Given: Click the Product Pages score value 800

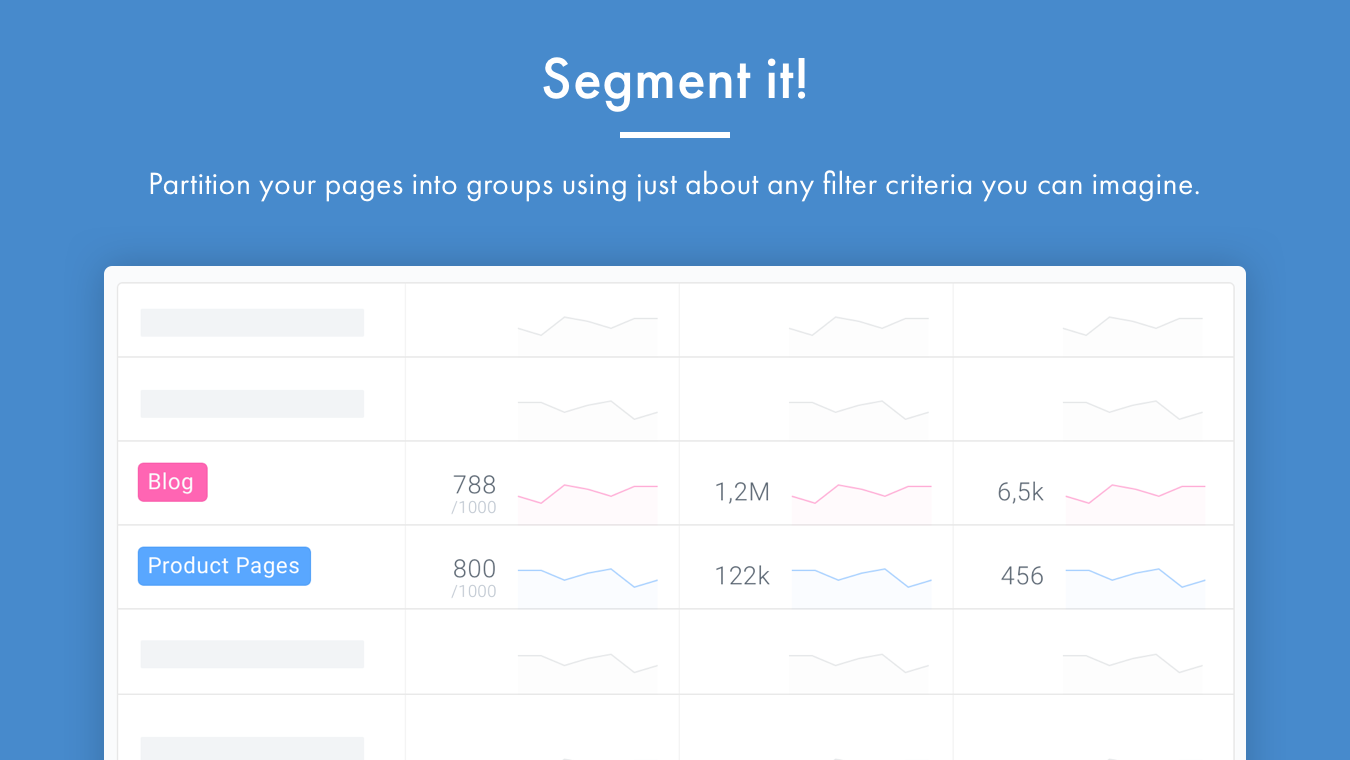Looking at the screenshot, I should tap(474, 569).
